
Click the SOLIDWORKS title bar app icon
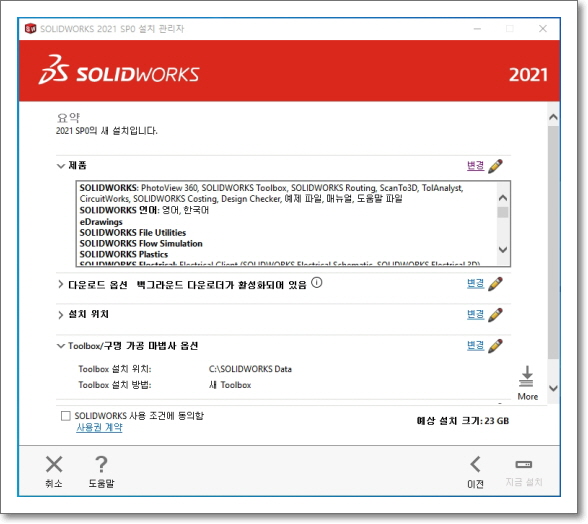tap(30, 29)
